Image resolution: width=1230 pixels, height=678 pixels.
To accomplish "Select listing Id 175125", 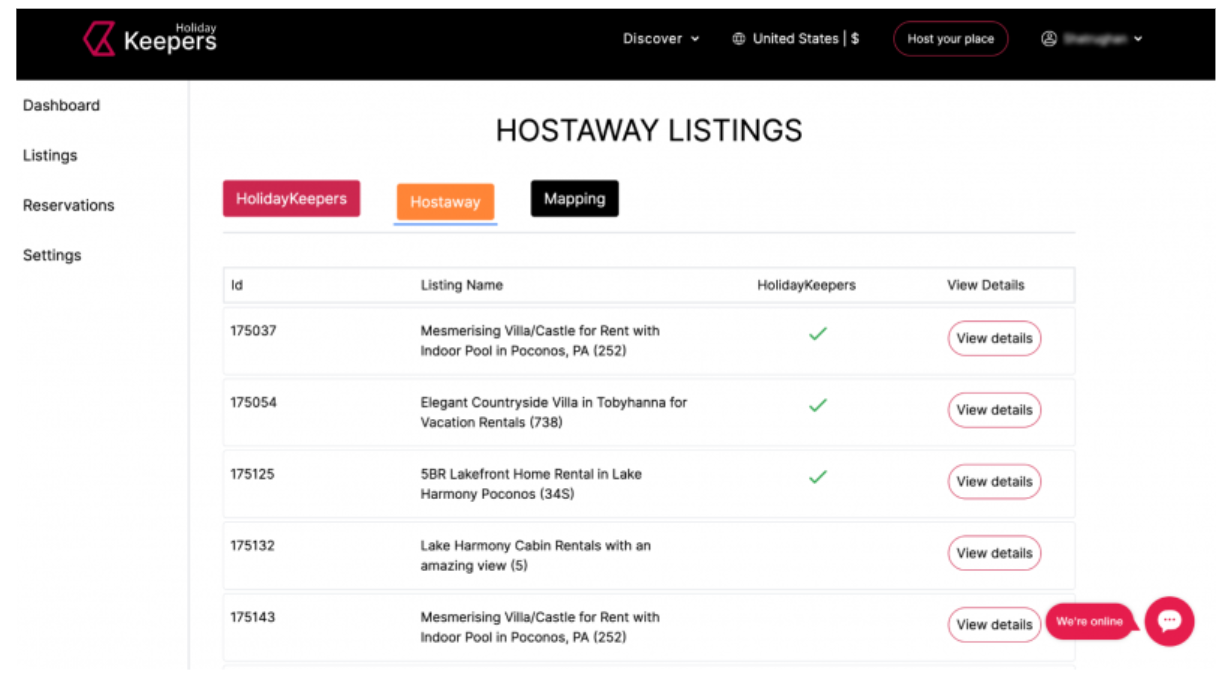I will (x=253, y=474).
